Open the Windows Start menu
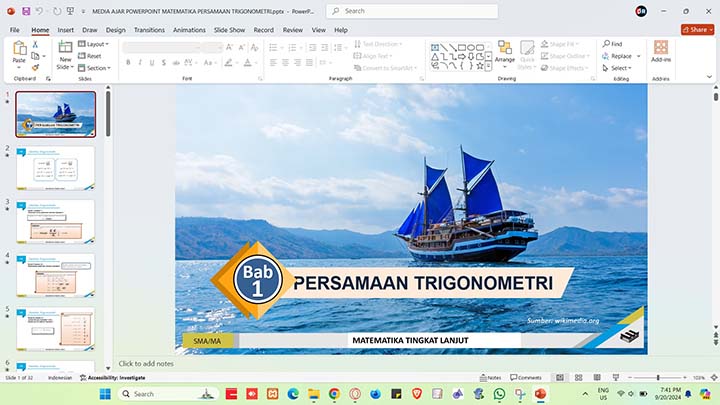720x405 pixels. [x=105, y=394]
